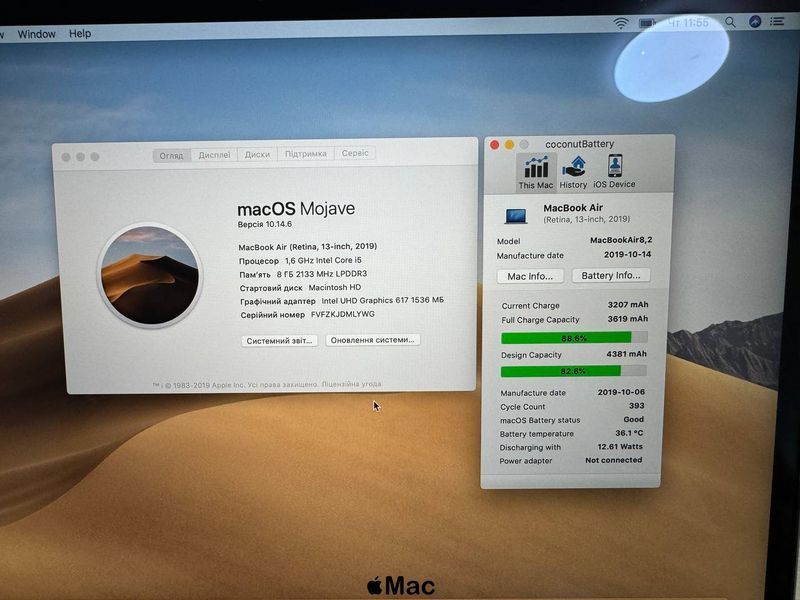Open the Підтримка tab

pos(306,154)
